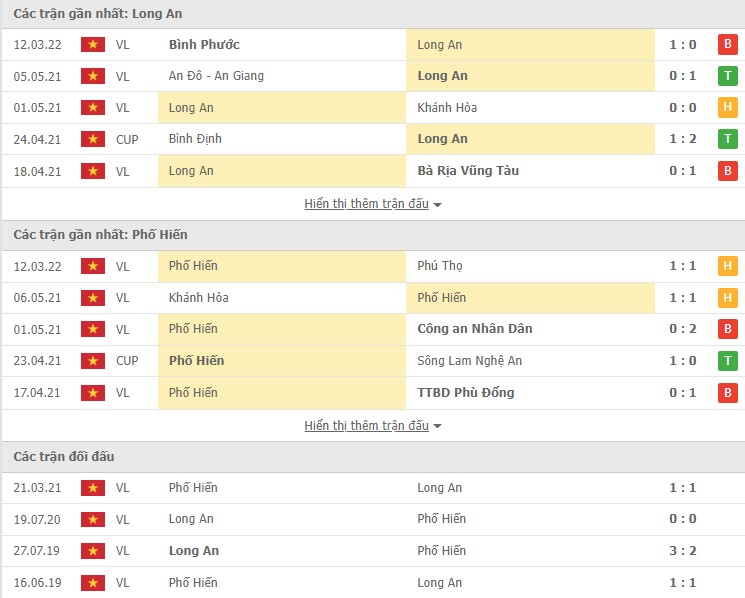Click Vietnam flag on 21.03.21 head-to-head row
The image size is (745, 598).
coord(93,488)
